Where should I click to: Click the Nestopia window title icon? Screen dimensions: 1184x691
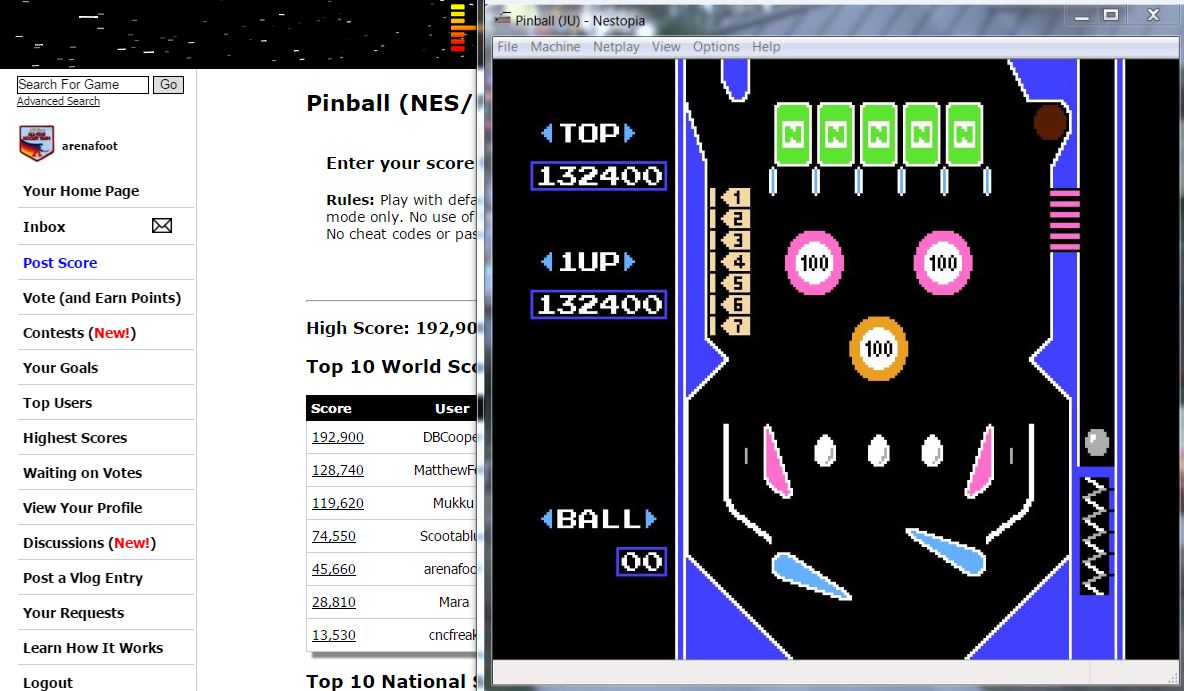(x=502, y=20)
